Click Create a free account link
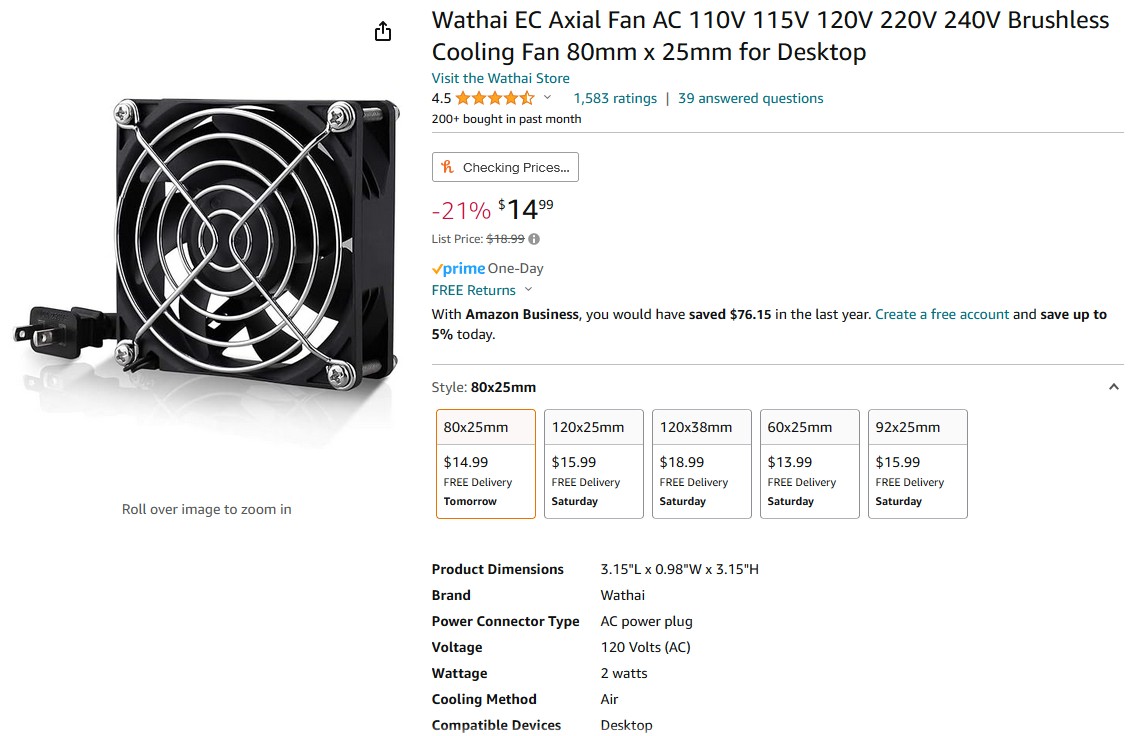Image resolution: width=1140 pixels, height=736 pixels. [942, 314]
